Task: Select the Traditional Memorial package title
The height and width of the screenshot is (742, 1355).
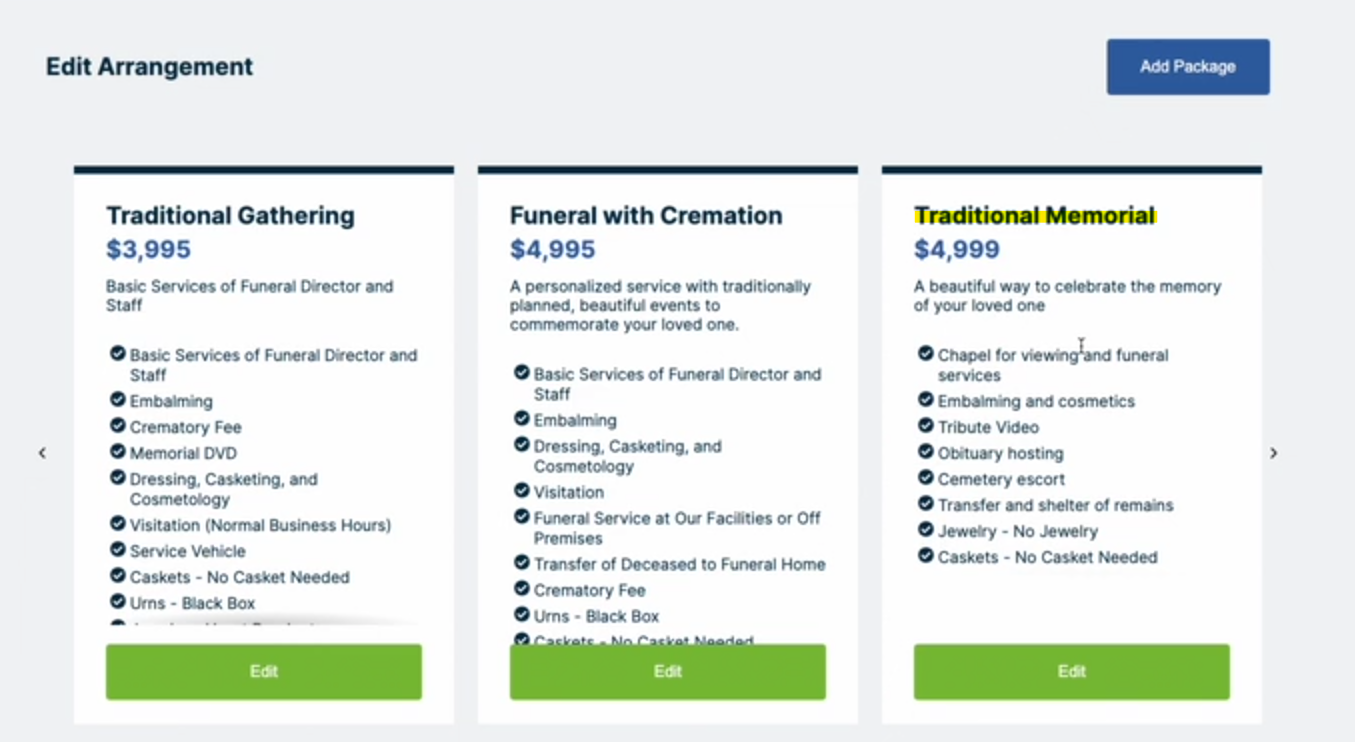Action: [x=1034, y=216]
